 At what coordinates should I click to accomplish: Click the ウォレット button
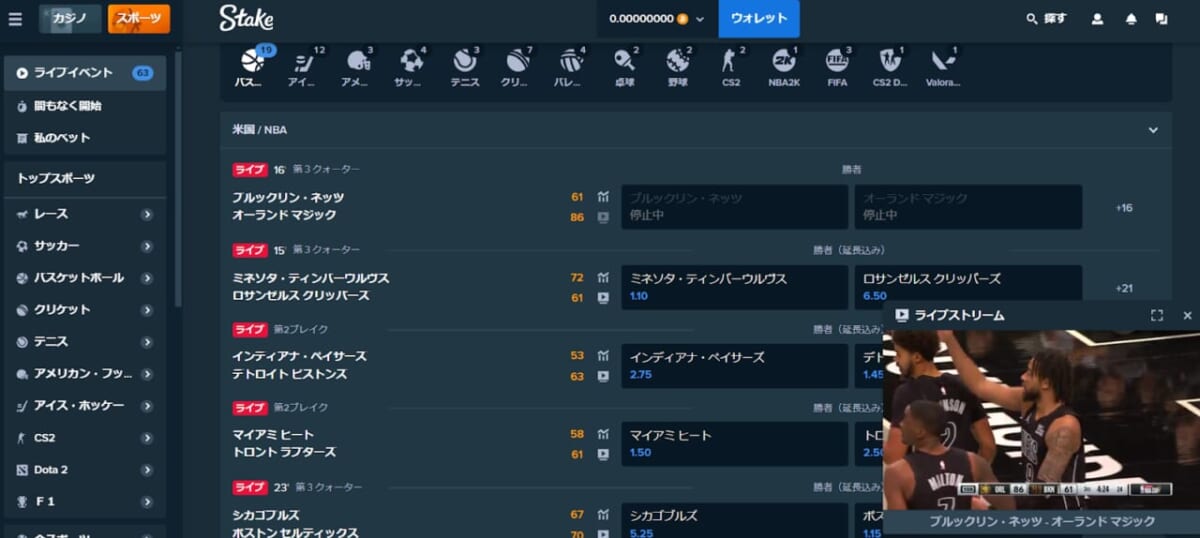click(759, 19)
